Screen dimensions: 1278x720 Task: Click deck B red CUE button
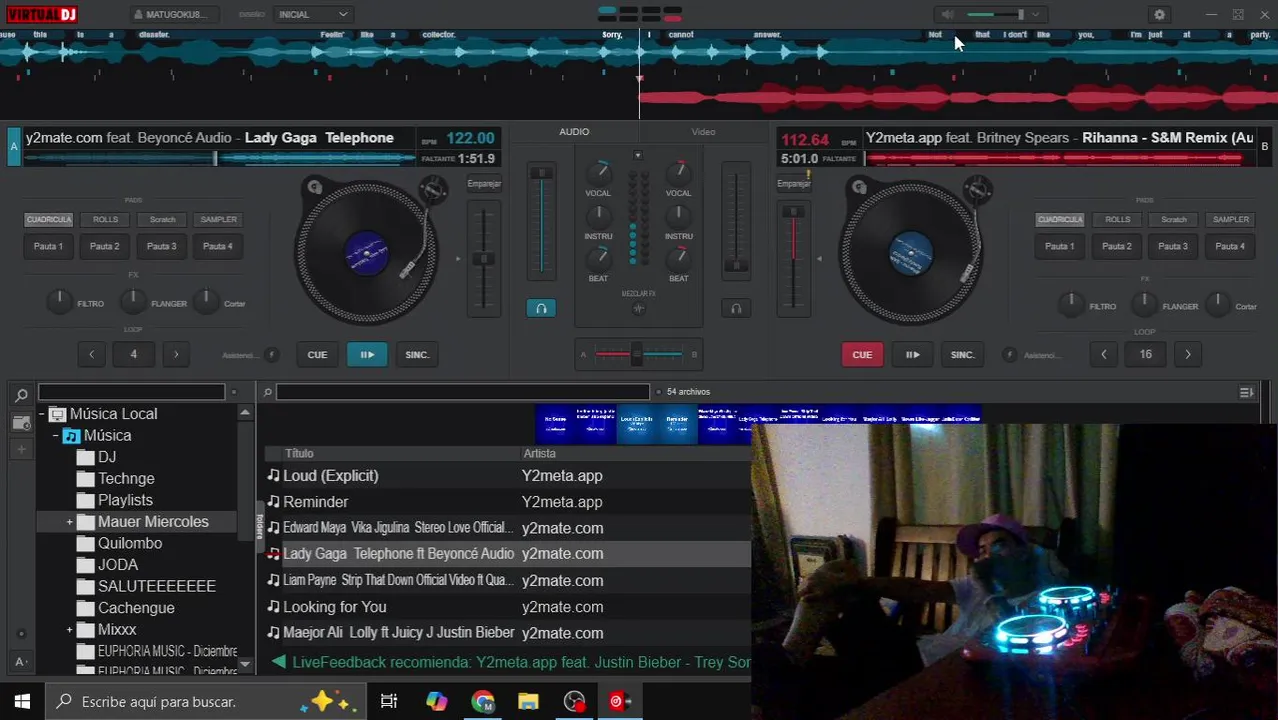tap(862, 355)
